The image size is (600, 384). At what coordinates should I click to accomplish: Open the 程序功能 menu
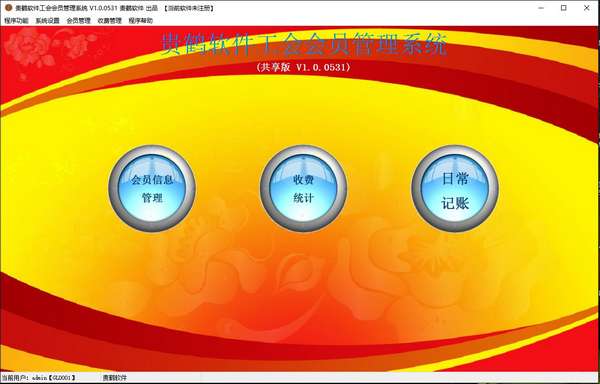(x=16, y=21)
